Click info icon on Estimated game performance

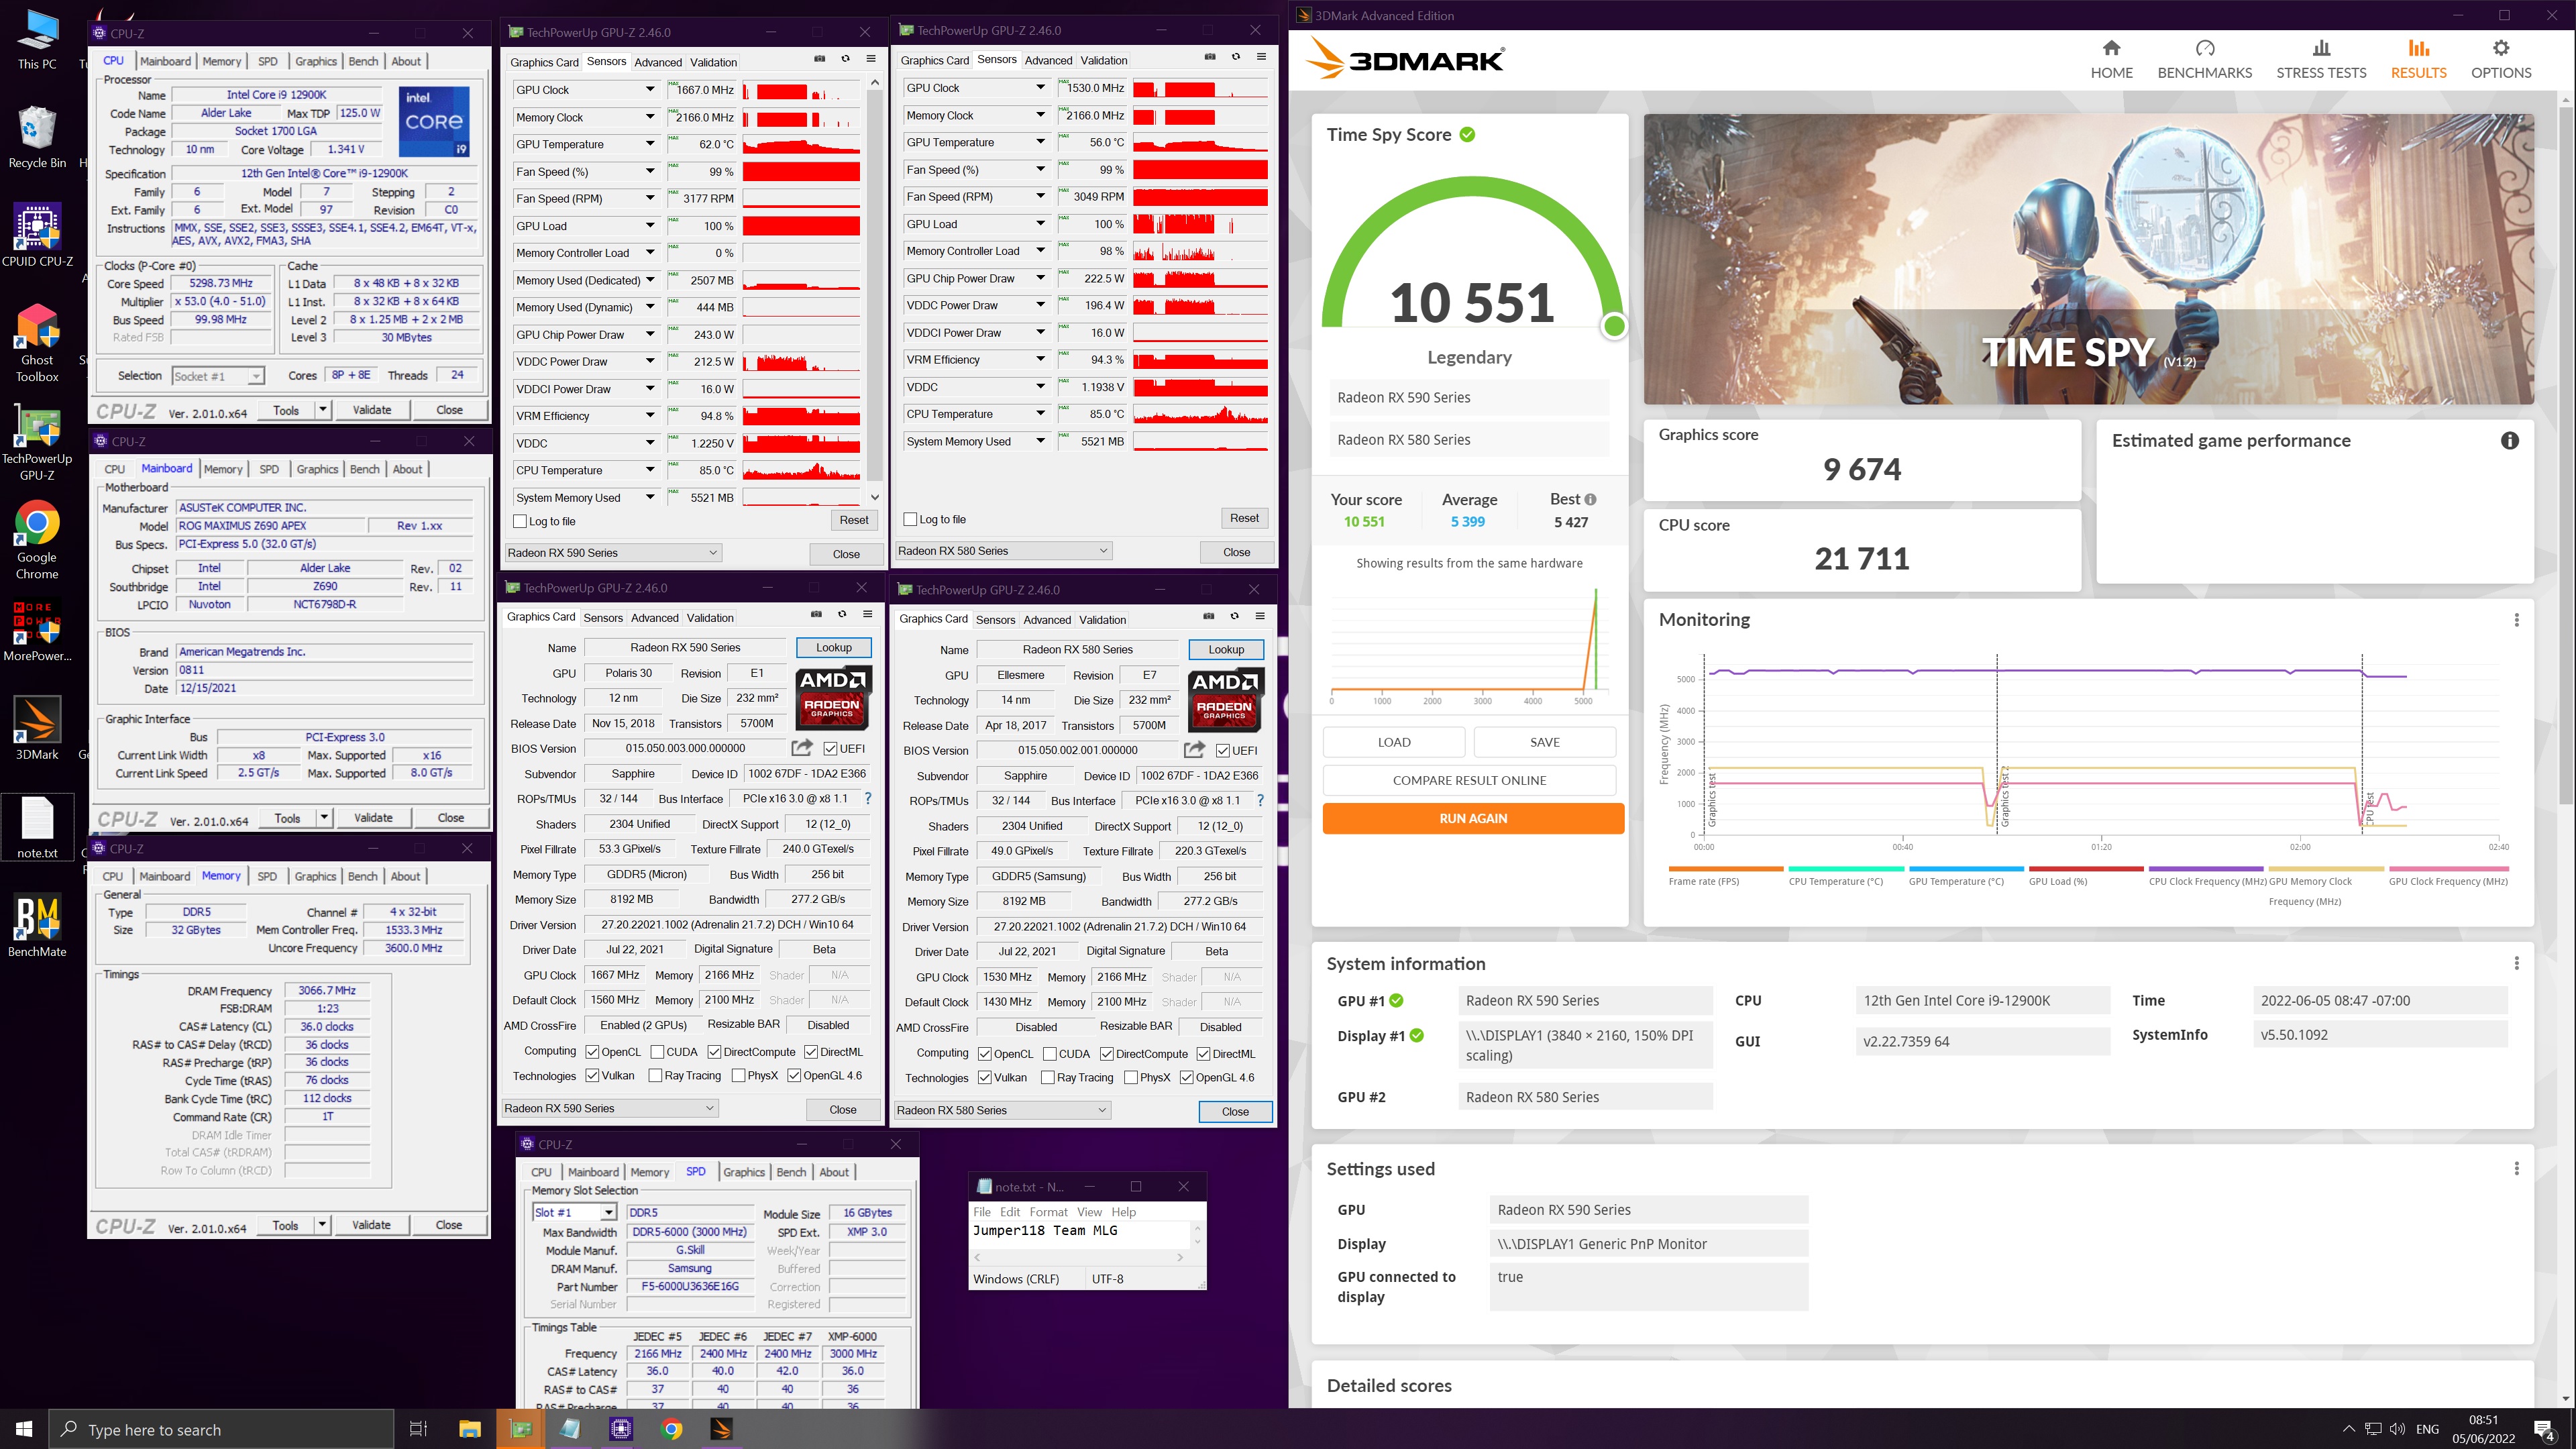[2509, 441]
